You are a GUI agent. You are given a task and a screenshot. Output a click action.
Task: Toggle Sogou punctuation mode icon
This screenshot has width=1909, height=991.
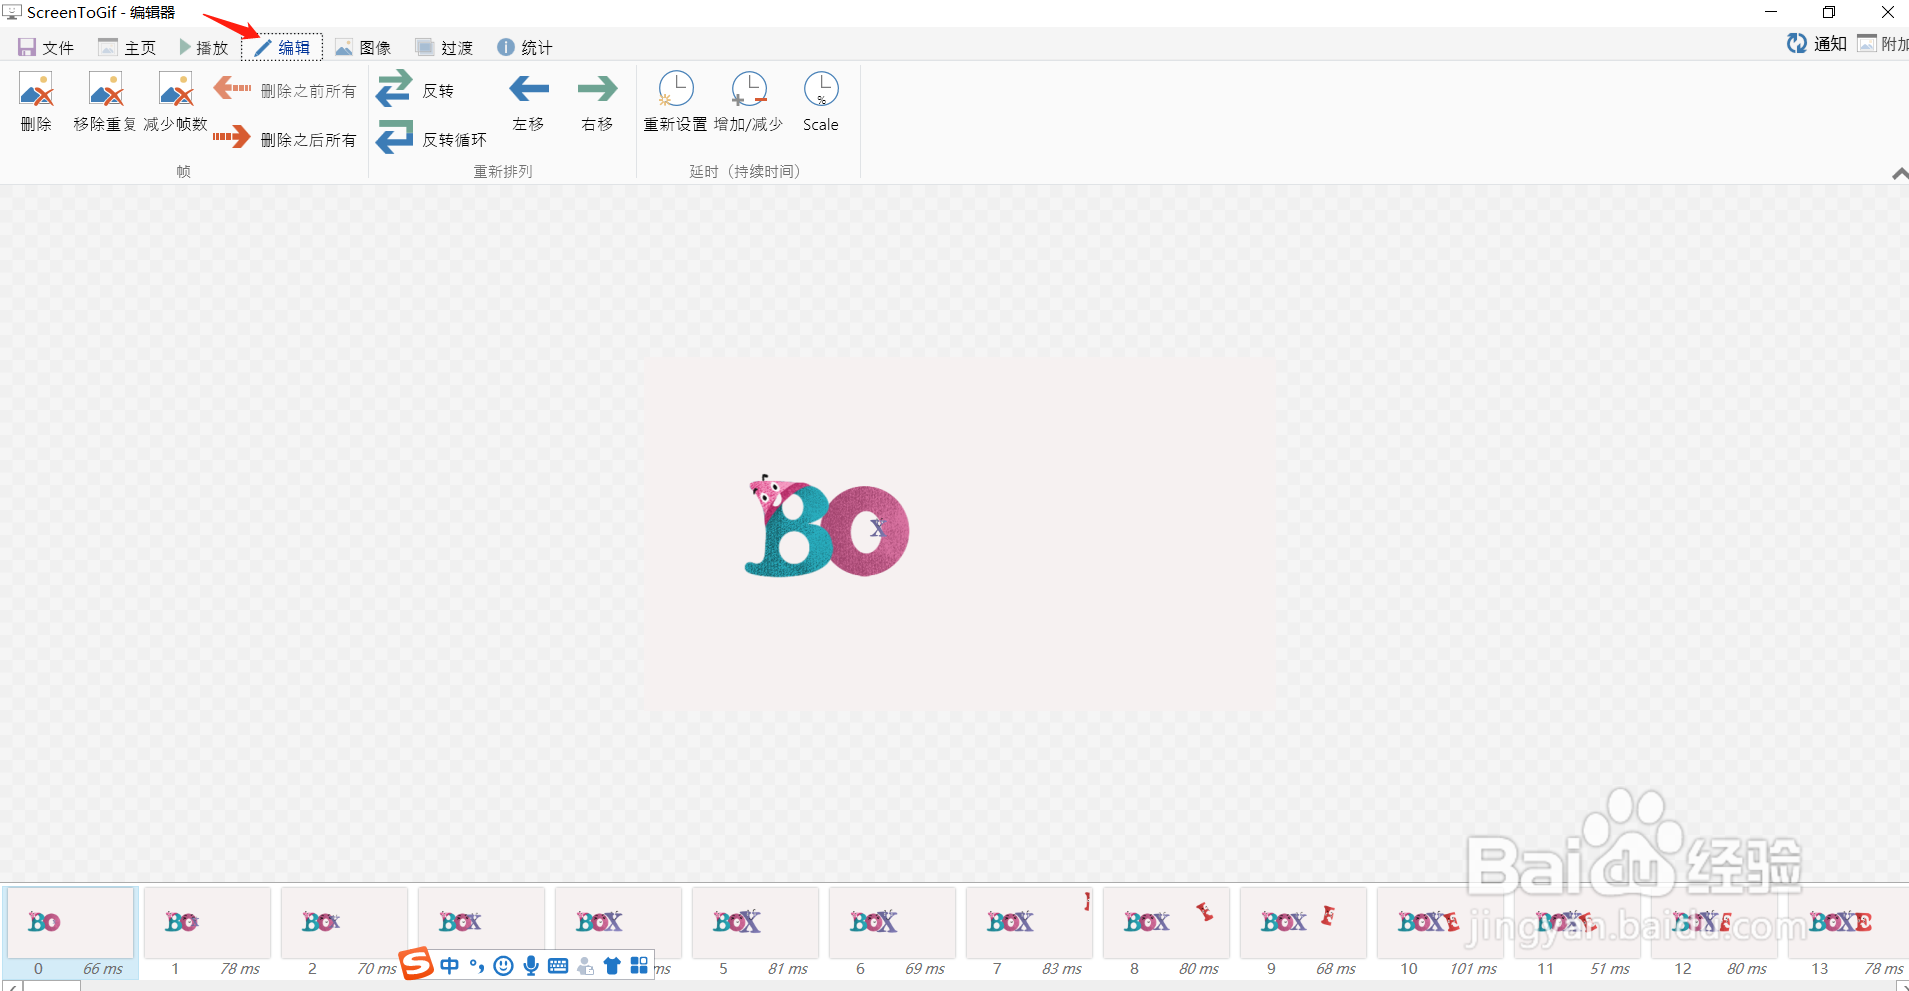click(477, 965)
